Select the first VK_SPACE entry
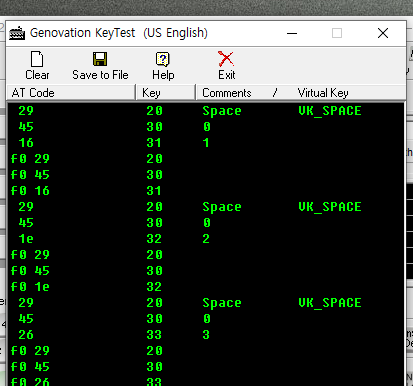Screen dimensions: 413x386 coord(330,111)
